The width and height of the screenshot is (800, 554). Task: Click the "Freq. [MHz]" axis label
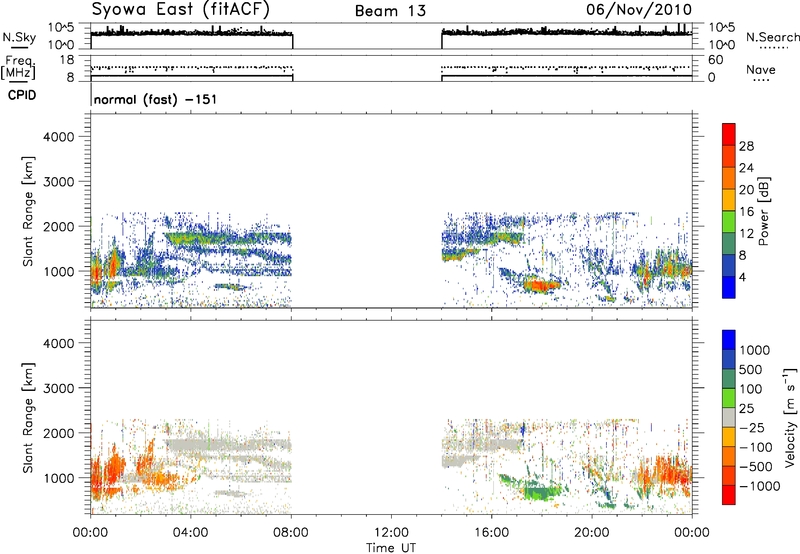pyautogui.click(x=18, y=67)
